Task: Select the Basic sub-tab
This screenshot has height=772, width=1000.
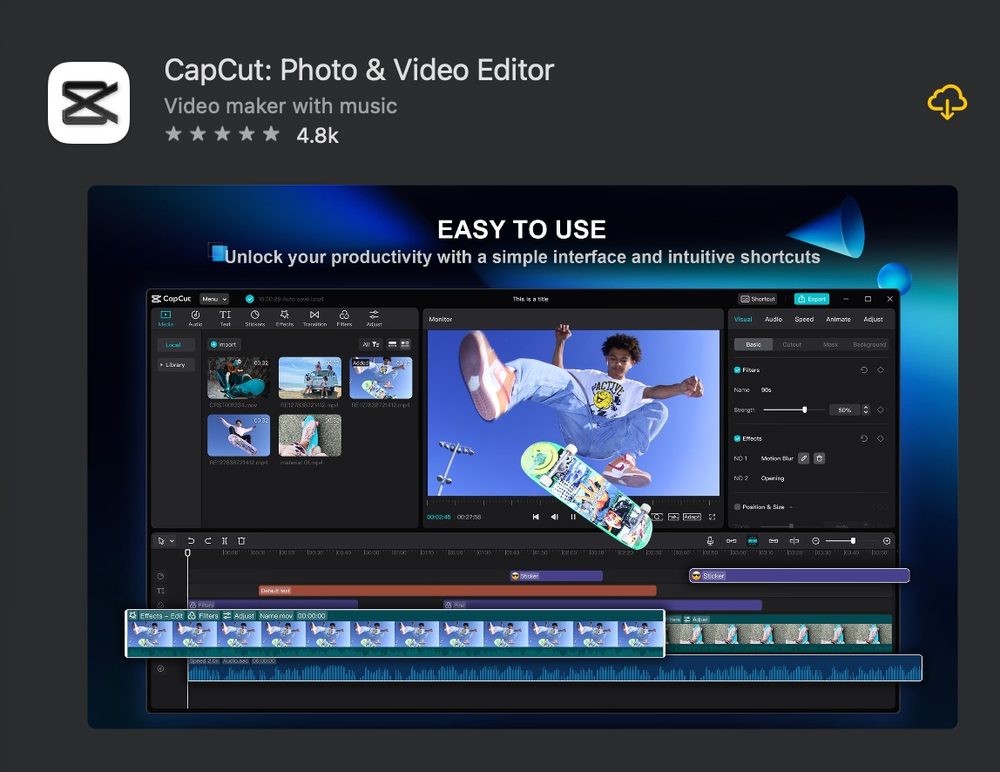Action: click(753, 345)
